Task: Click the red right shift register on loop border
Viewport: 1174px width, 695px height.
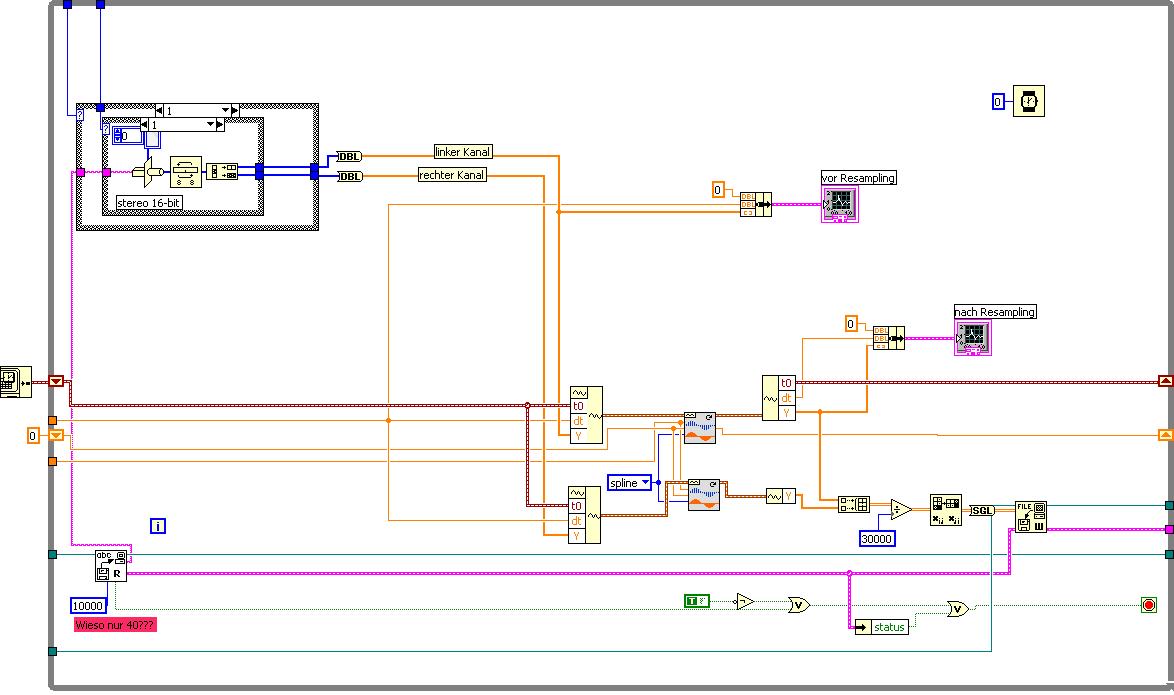Action: 1166,382
